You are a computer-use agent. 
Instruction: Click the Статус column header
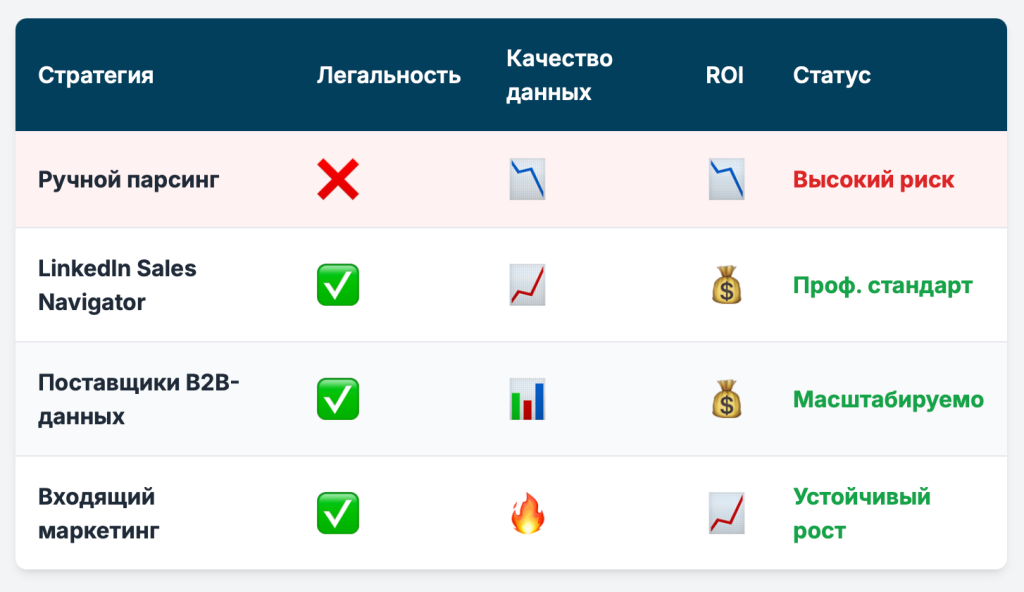(x=831, y=75)
